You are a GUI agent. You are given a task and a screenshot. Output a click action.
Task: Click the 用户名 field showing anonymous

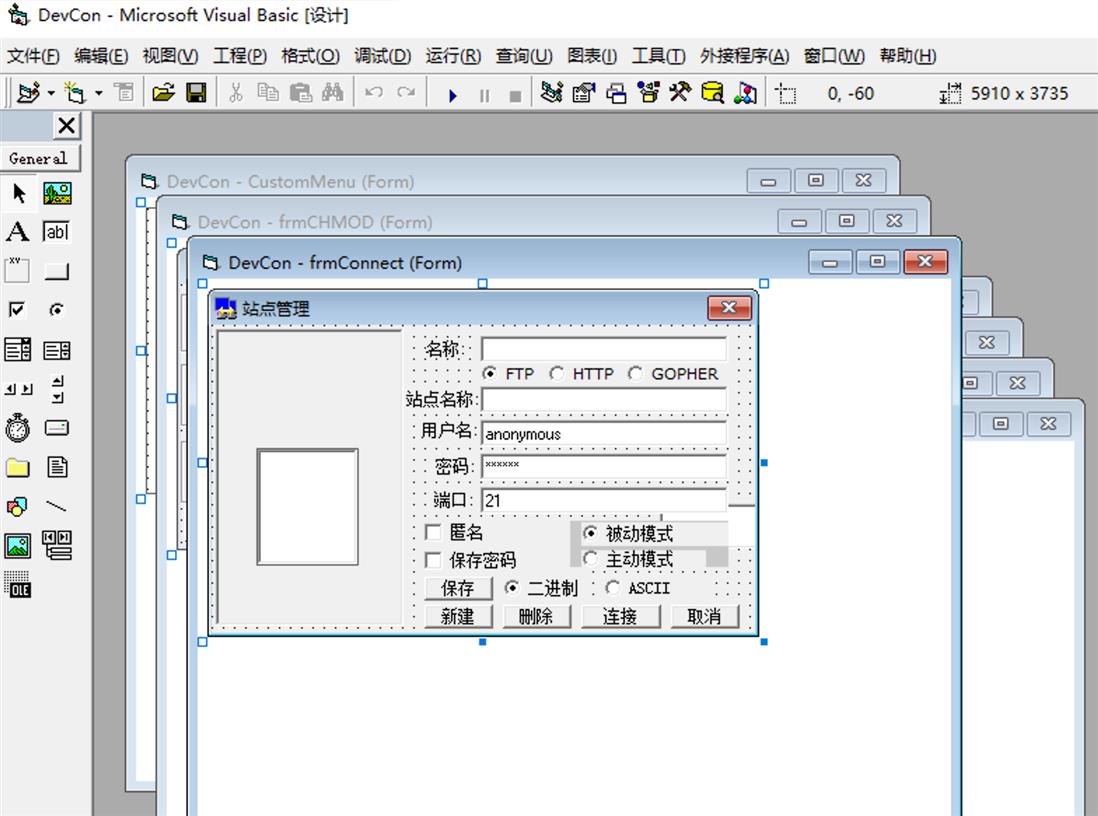pos(604,433)
